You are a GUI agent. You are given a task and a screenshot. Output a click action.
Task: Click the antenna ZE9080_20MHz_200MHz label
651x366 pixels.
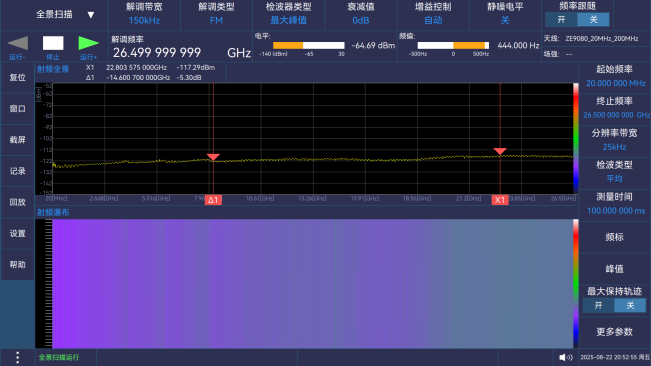click(x=601, y=39)
